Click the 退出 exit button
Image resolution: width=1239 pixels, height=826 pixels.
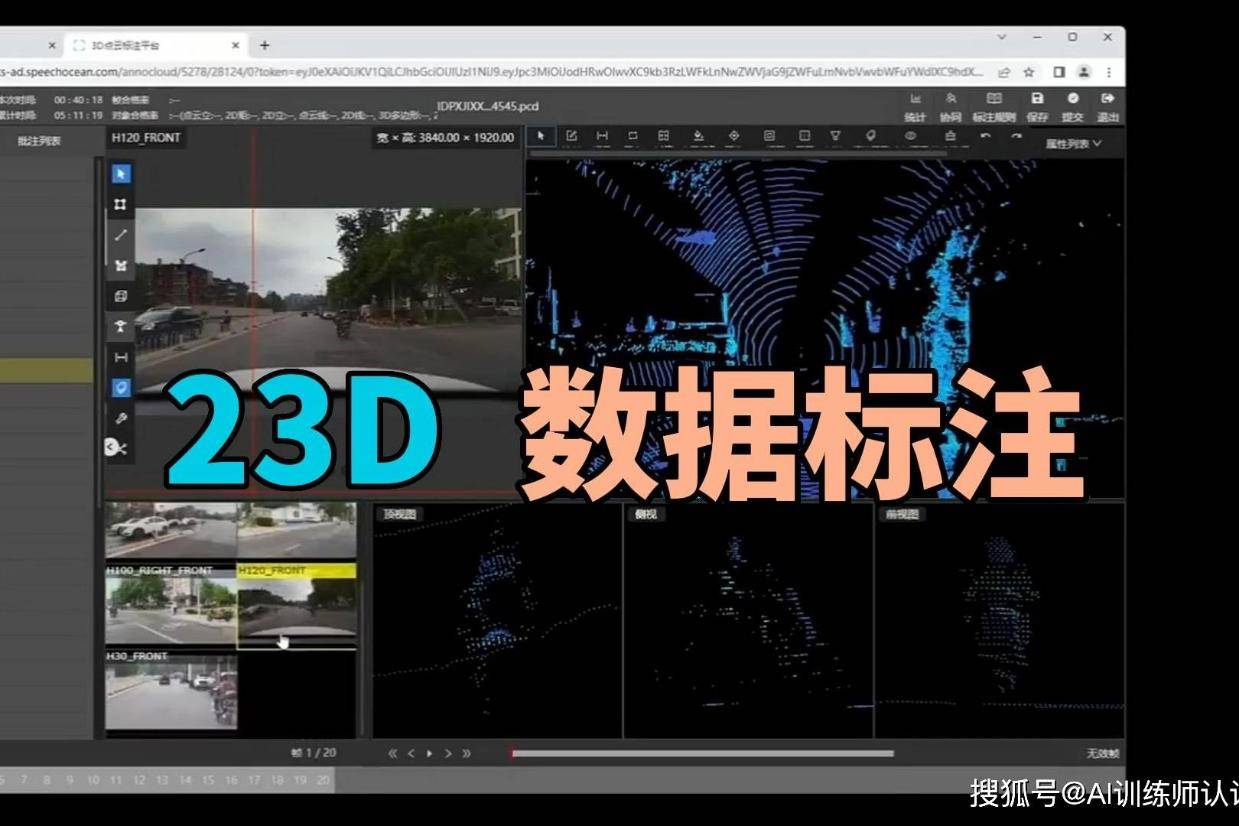(1107, 107)
